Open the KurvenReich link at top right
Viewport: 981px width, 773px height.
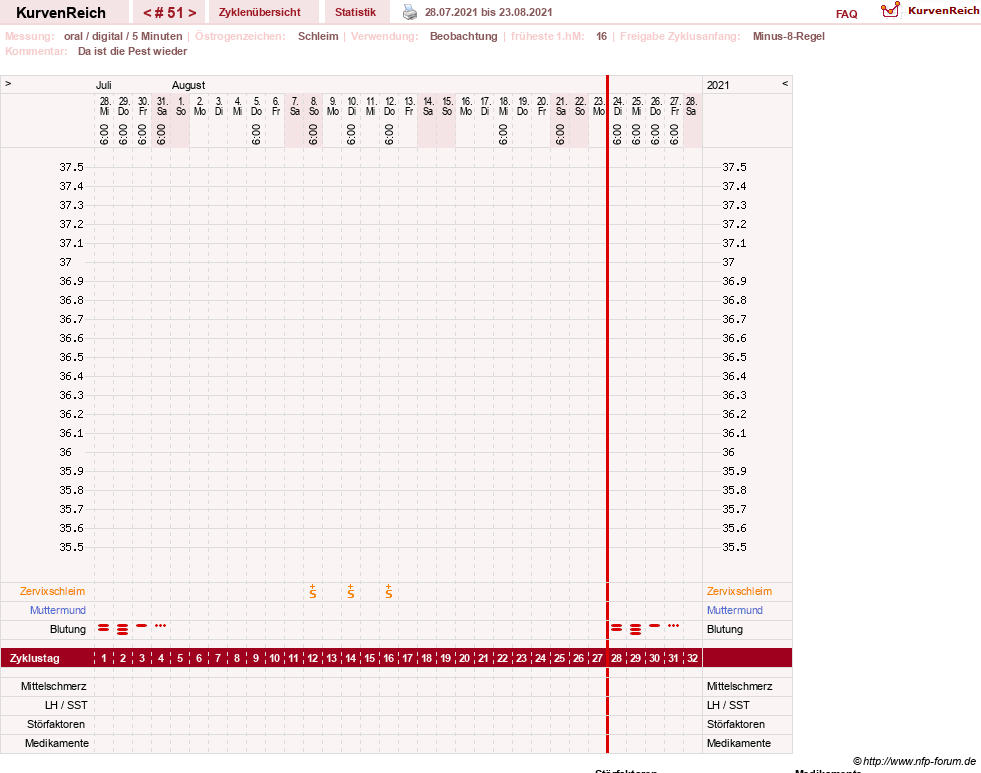[943, 11]
